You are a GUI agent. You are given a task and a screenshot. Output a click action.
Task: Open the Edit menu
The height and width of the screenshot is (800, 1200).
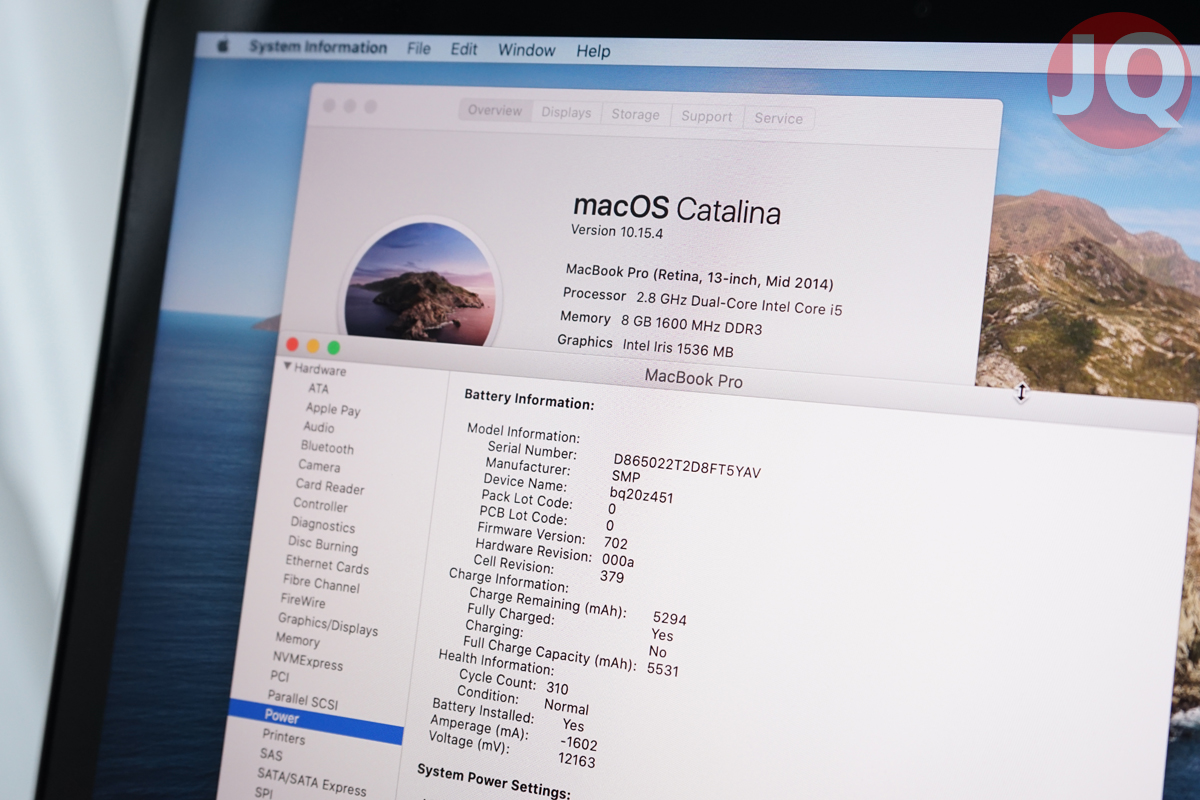464,49
